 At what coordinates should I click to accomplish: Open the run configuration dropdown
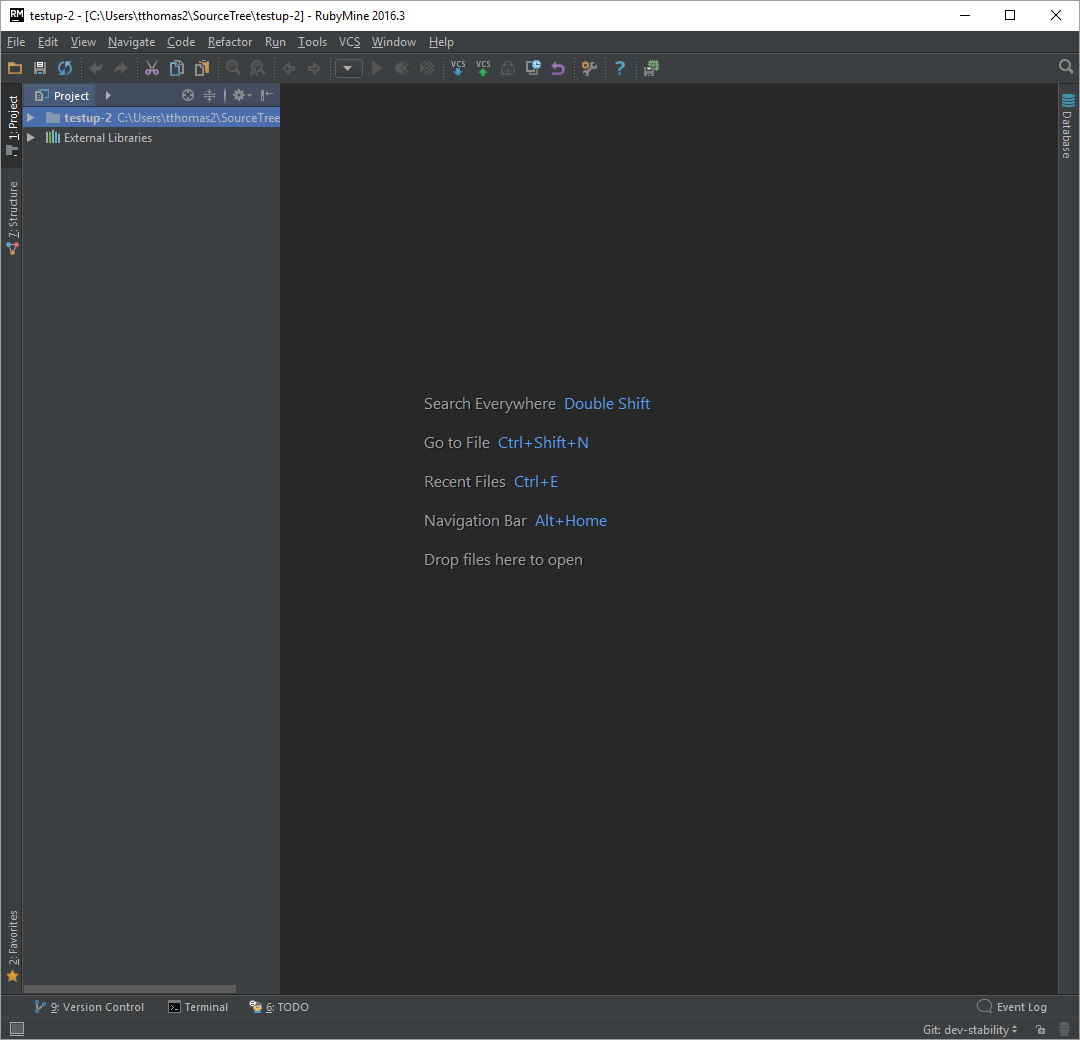point(349,68)
